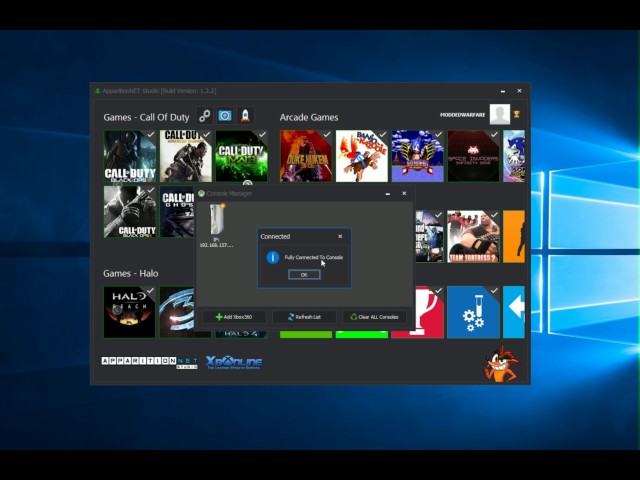Select the Xbox 360 console at 192.168.137
This screenshot has height=480, width=640.
[217, 224]
